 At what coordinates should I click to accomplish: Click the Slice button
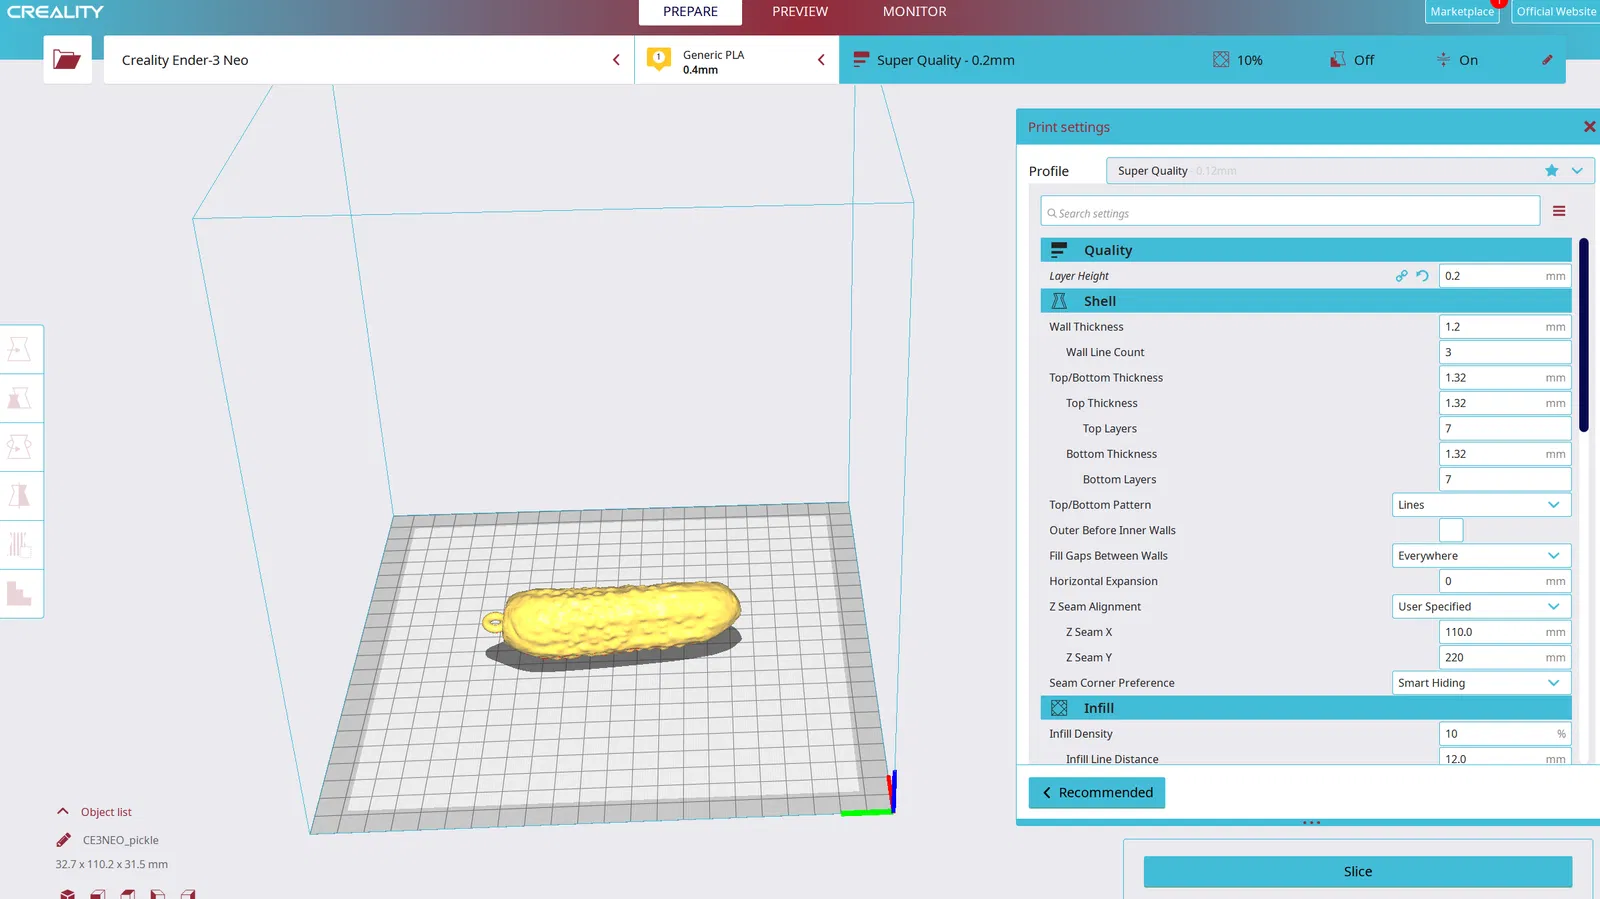point(1358,872)
